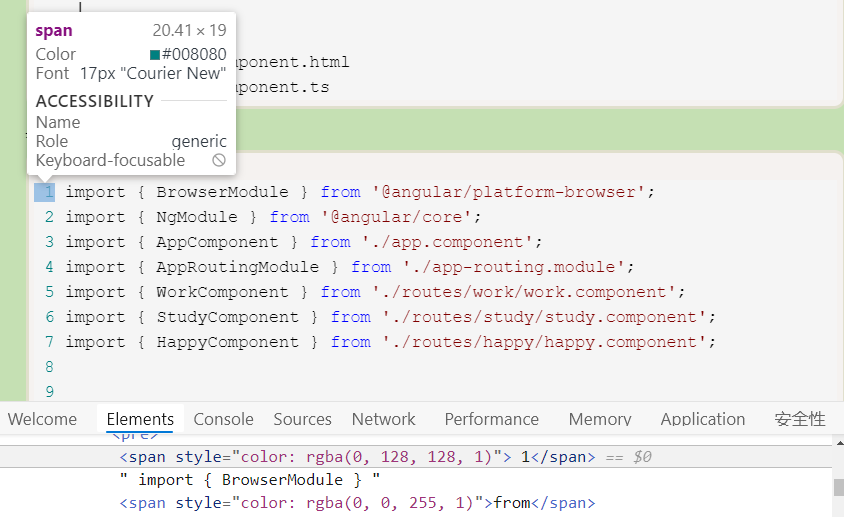Click line number 3 in the code

50,242
